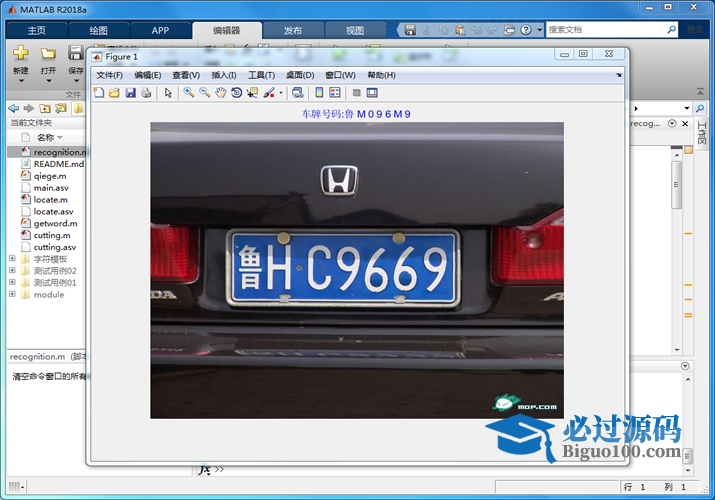Viewport: 715px width, 500px height.
Task: Click the switch windows icon in quick access
Action: pyautogui.click(x=509, y=30)
